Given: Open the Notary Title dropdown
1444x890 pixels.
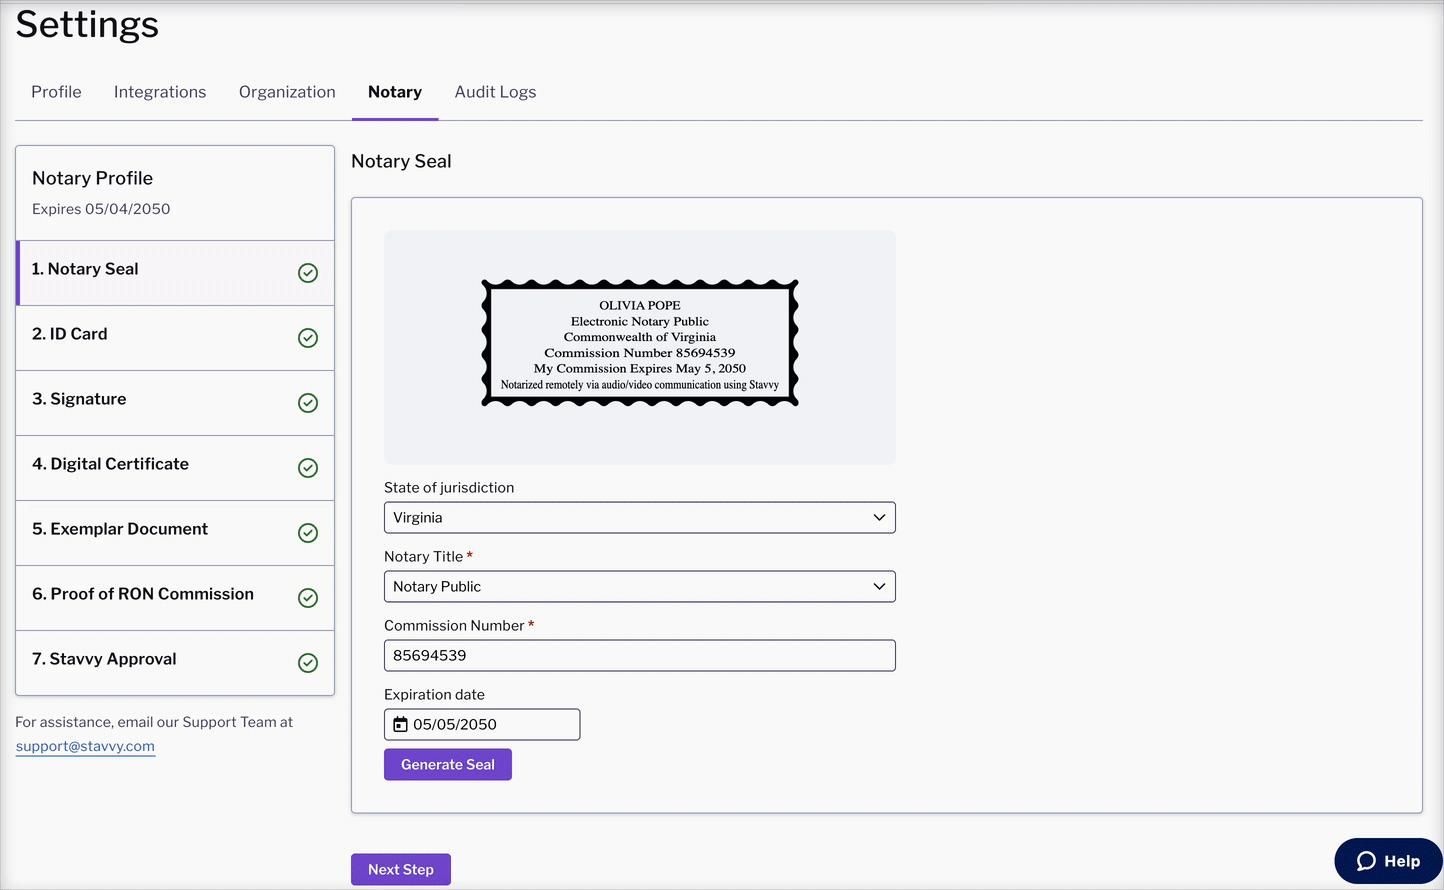Looking at the screenshot, I should pos(640,586).
